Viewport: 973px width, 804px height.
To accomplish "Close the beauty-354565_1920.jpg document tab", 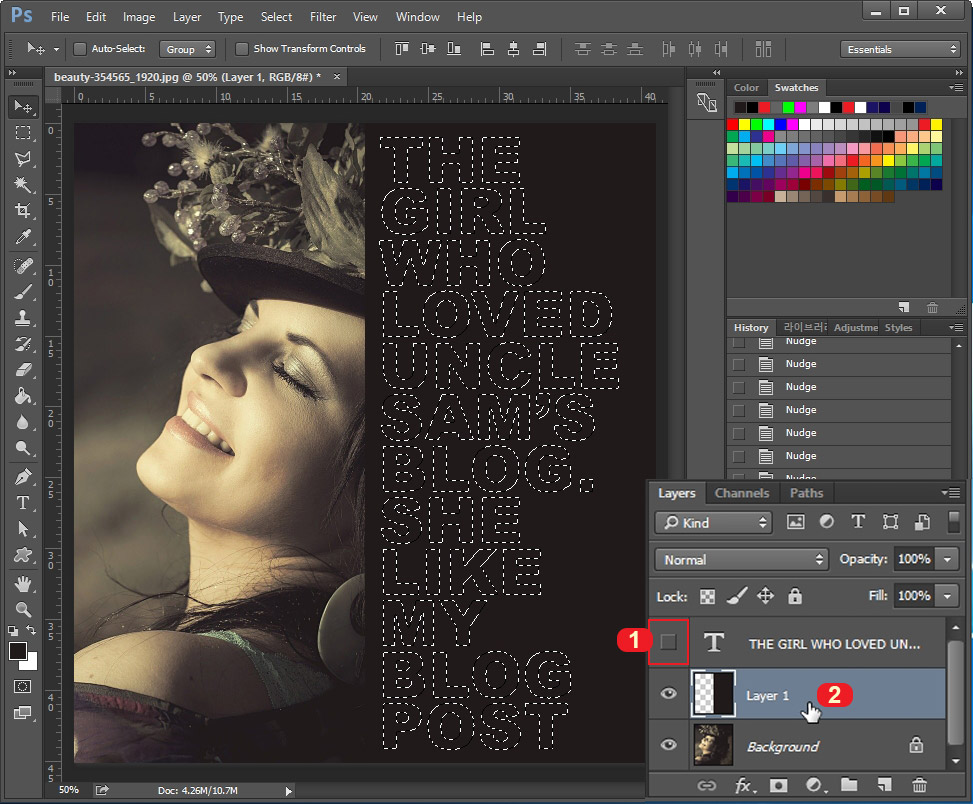I will (x=337, y=76).
